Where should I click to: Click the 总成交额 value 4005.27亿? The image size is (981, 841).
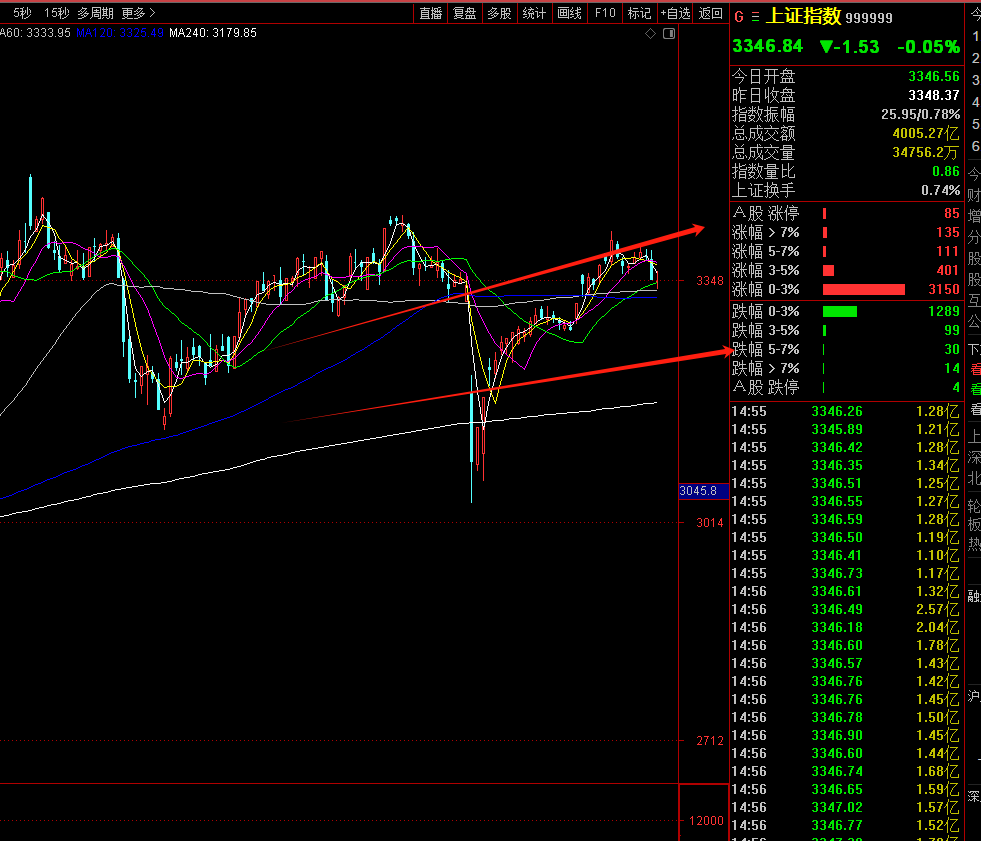click(926, 133)
